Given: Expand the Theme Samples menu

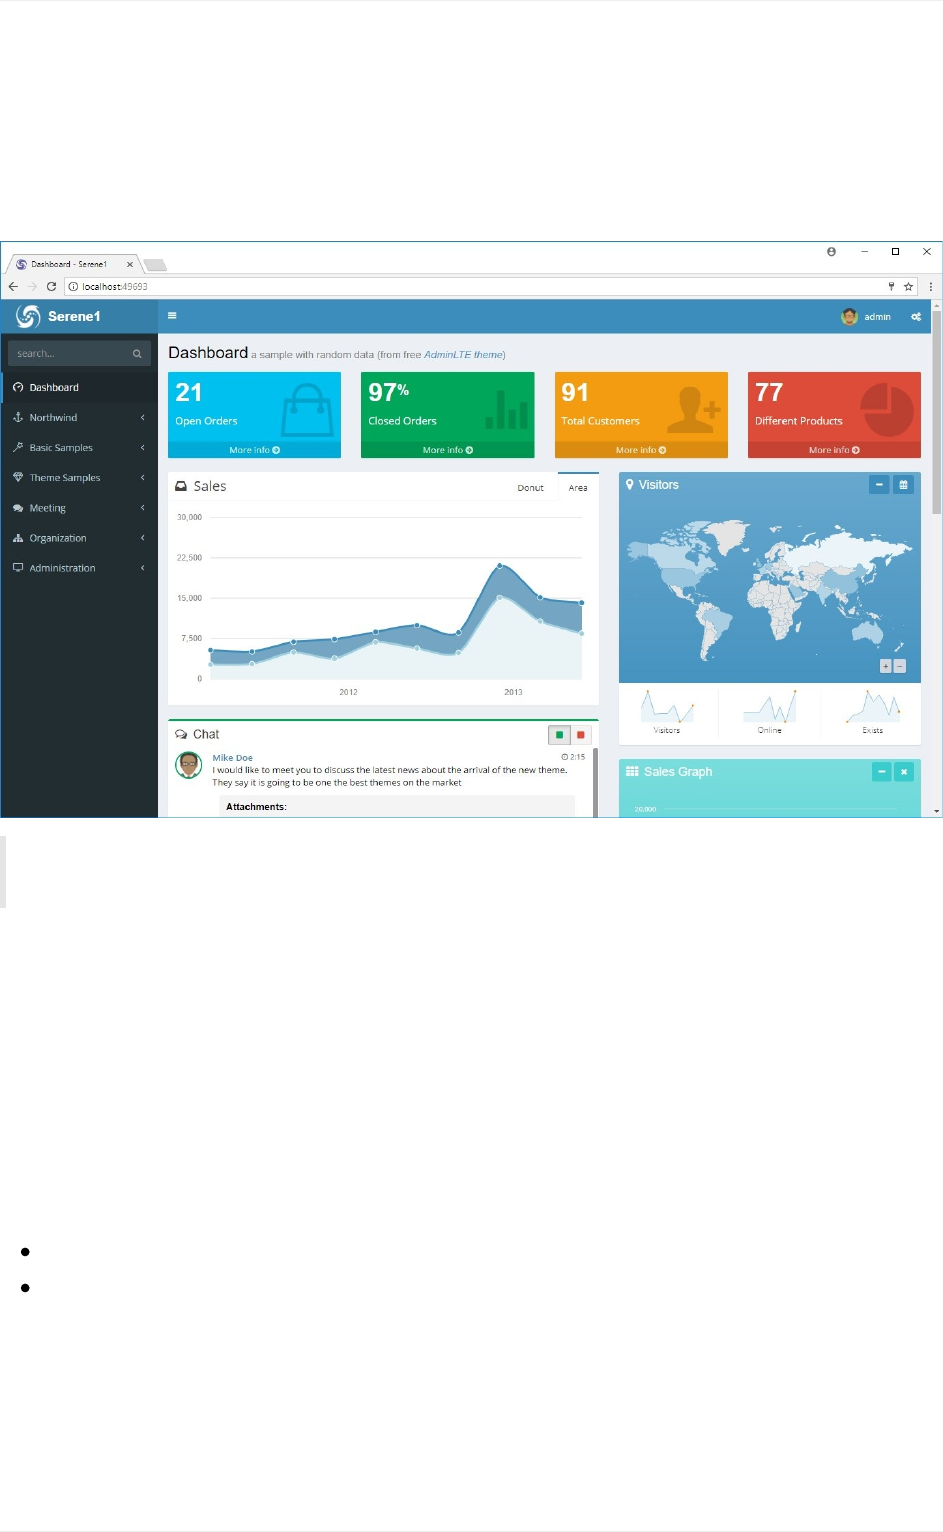Looking at the screenshot, I should [79, 478].
